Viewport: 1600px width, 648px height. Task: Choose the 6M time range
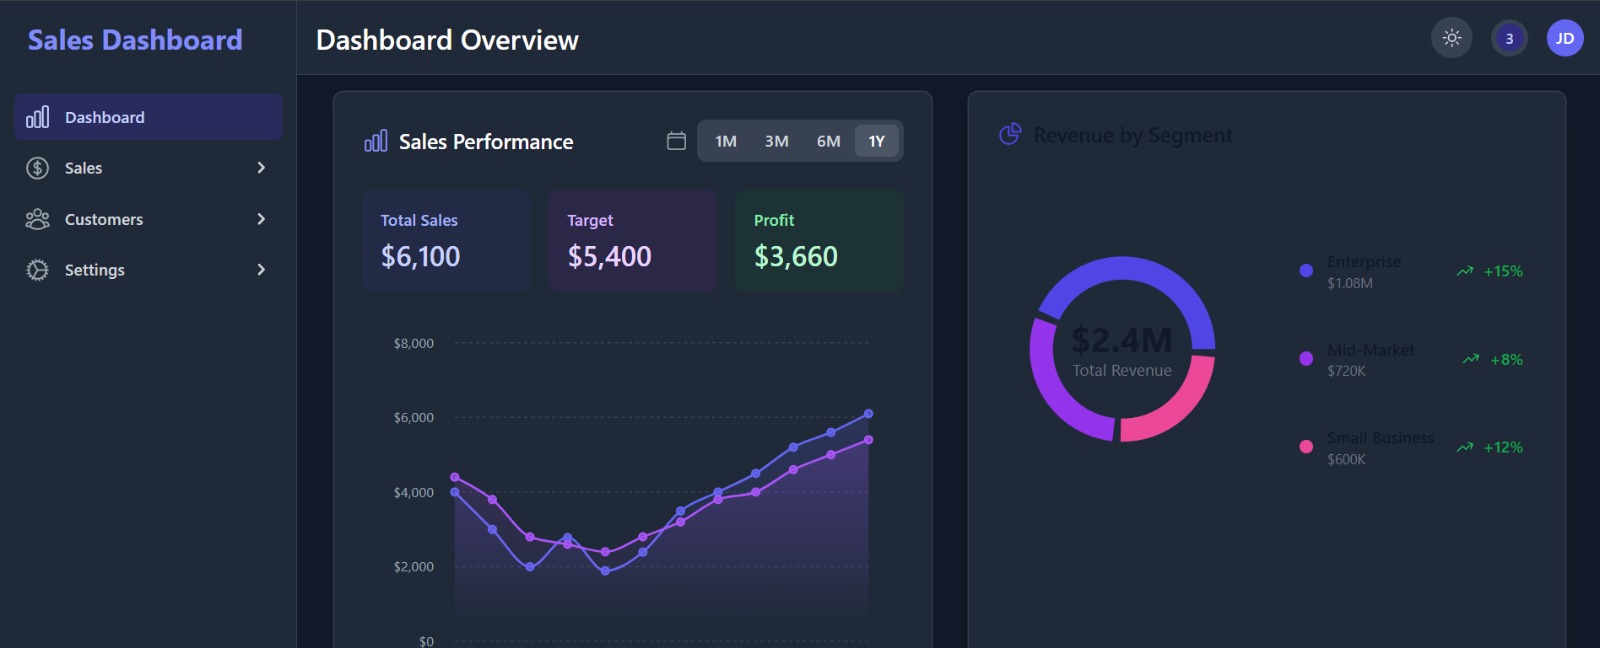coord(828,141)
